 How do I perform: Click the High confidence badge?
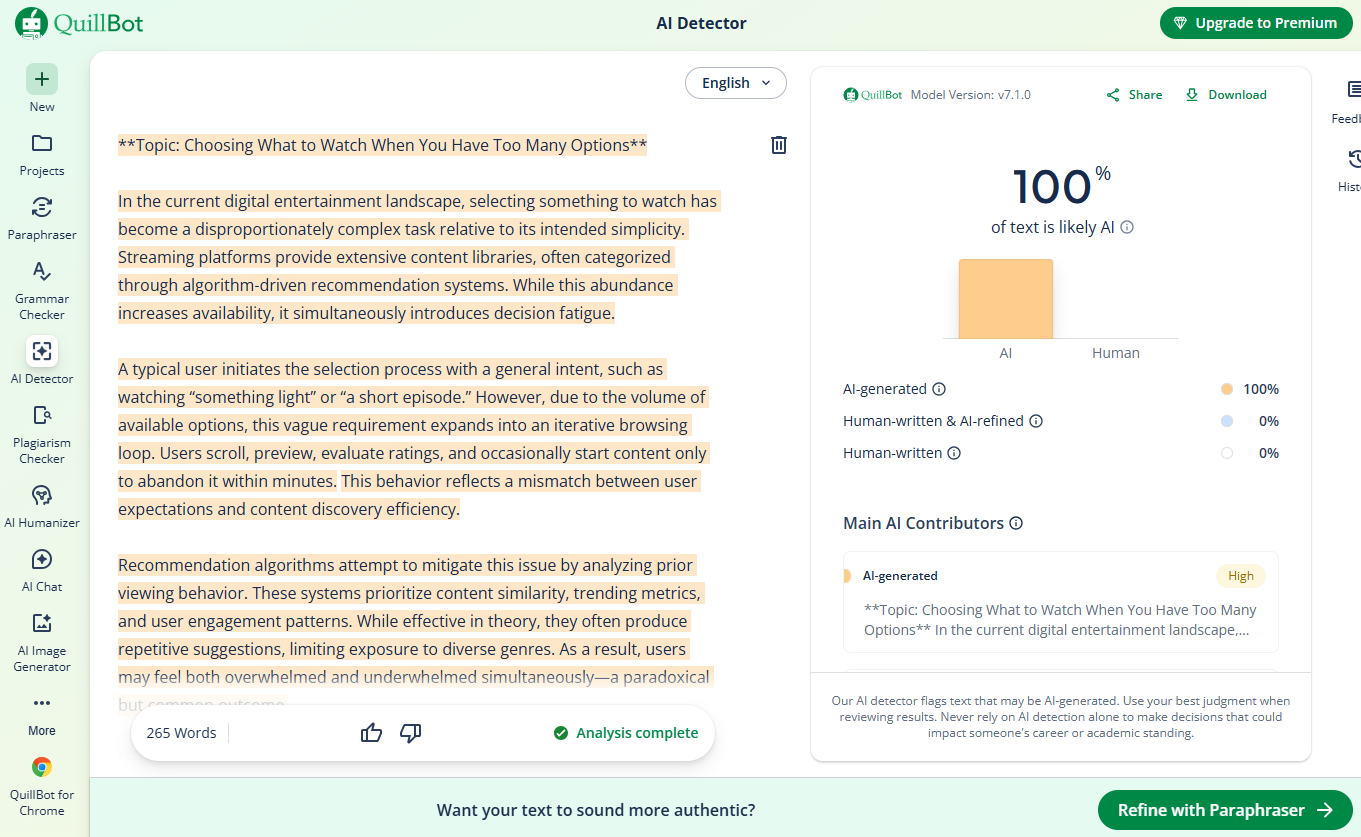[1241, 576]
